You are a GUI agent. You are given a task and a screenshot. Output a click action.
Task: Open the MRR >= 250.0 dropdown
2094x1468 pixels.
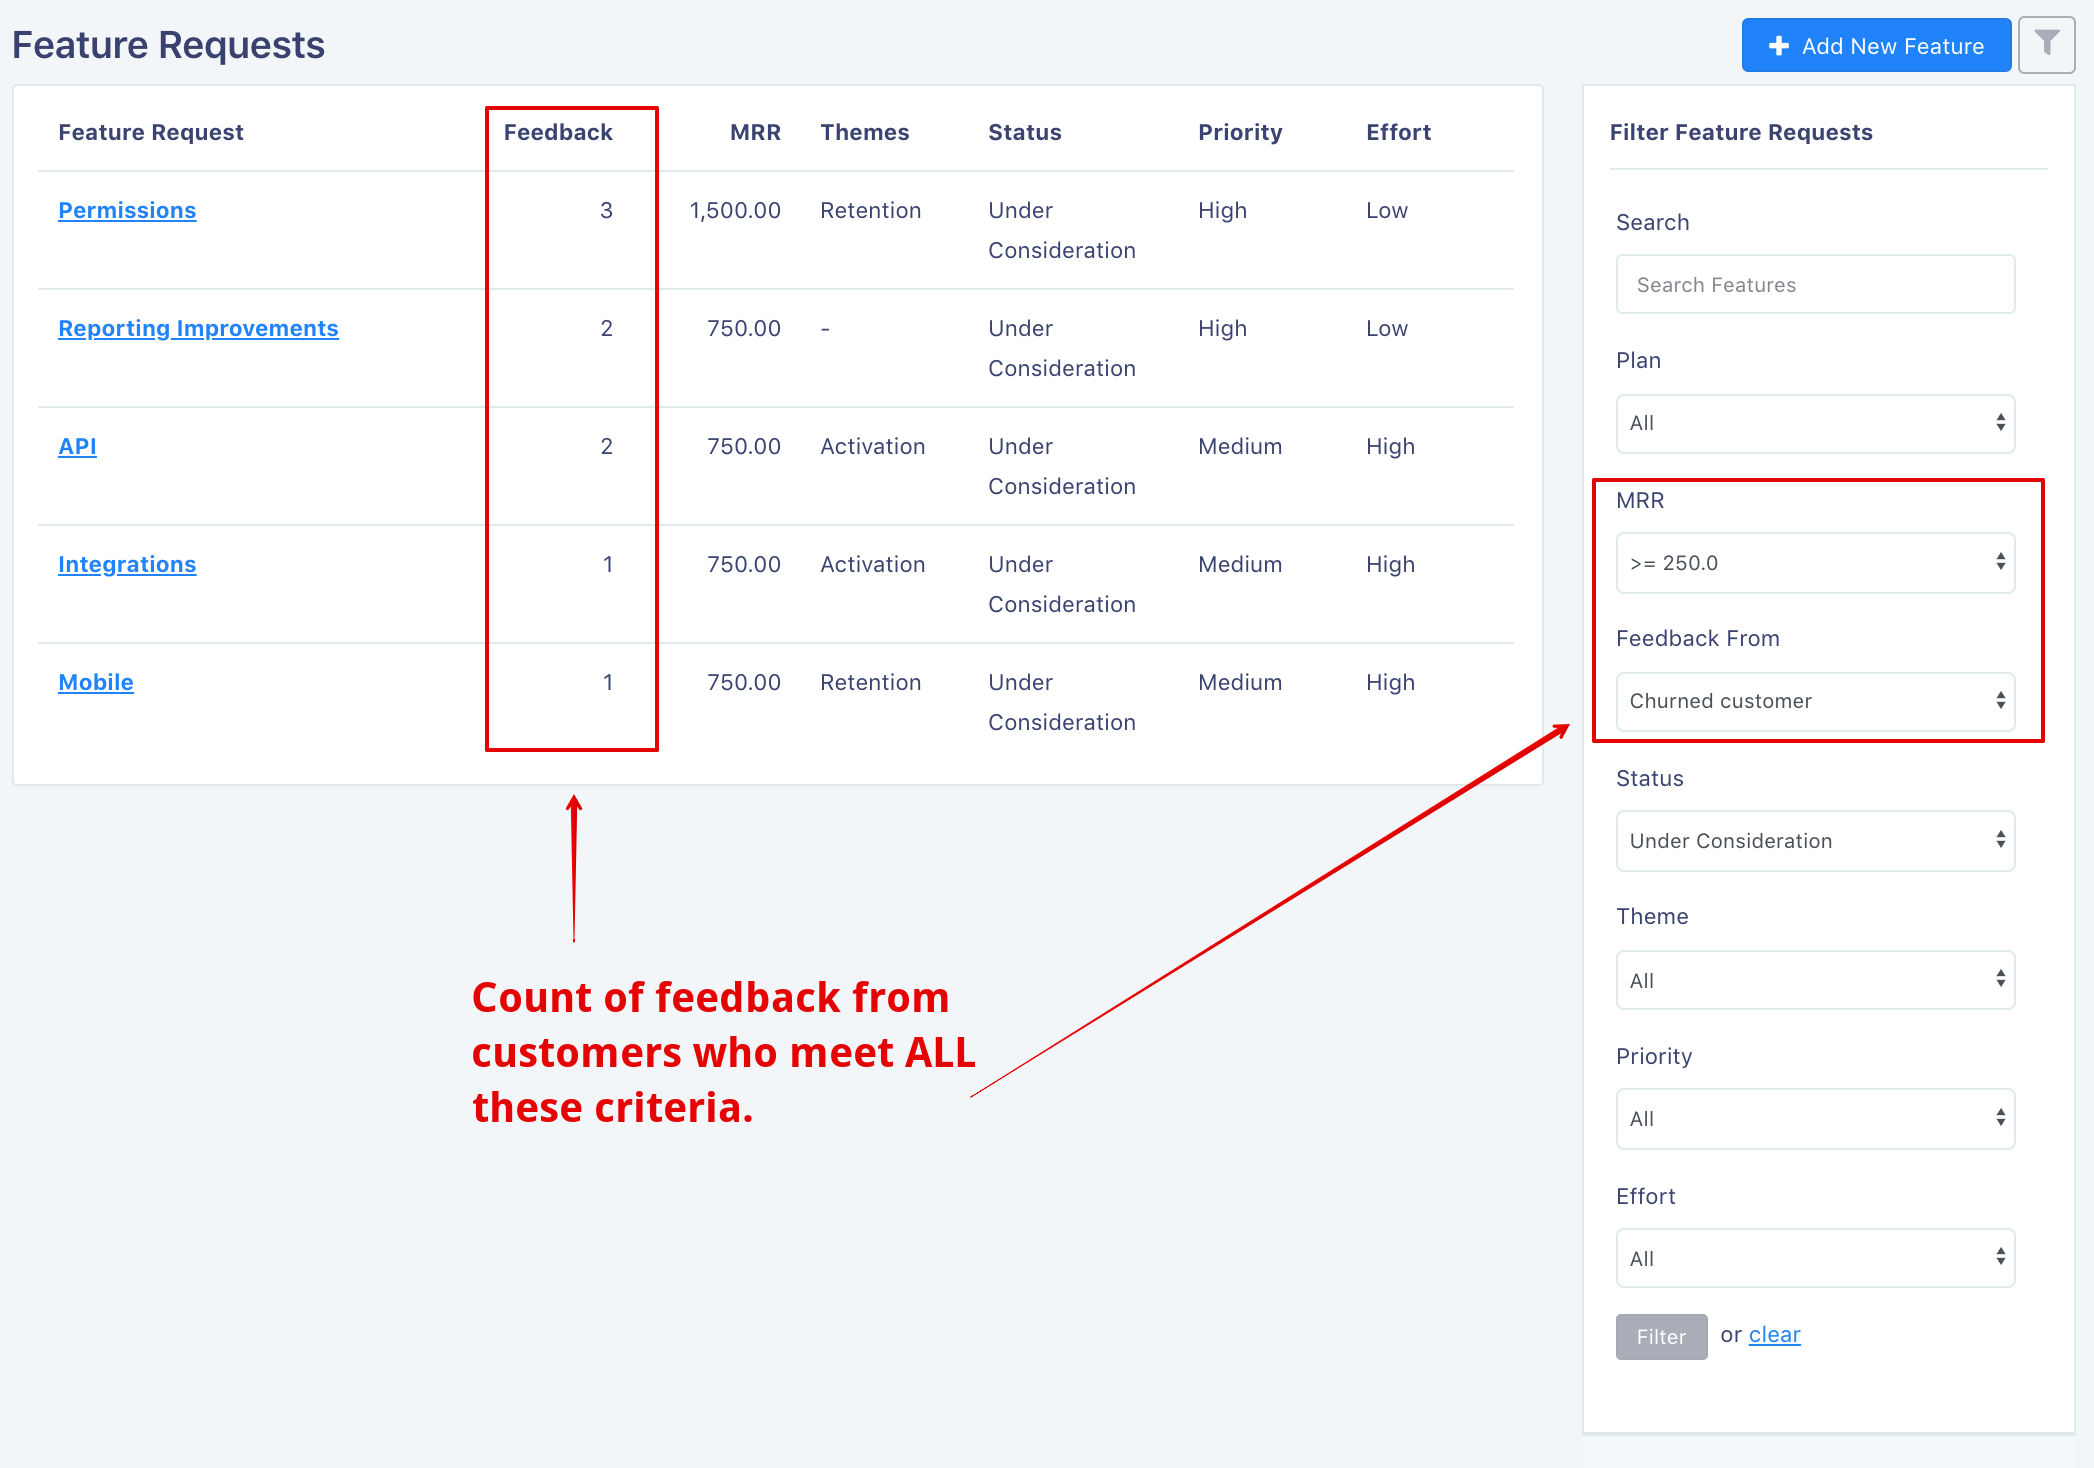click(1815, 563)
